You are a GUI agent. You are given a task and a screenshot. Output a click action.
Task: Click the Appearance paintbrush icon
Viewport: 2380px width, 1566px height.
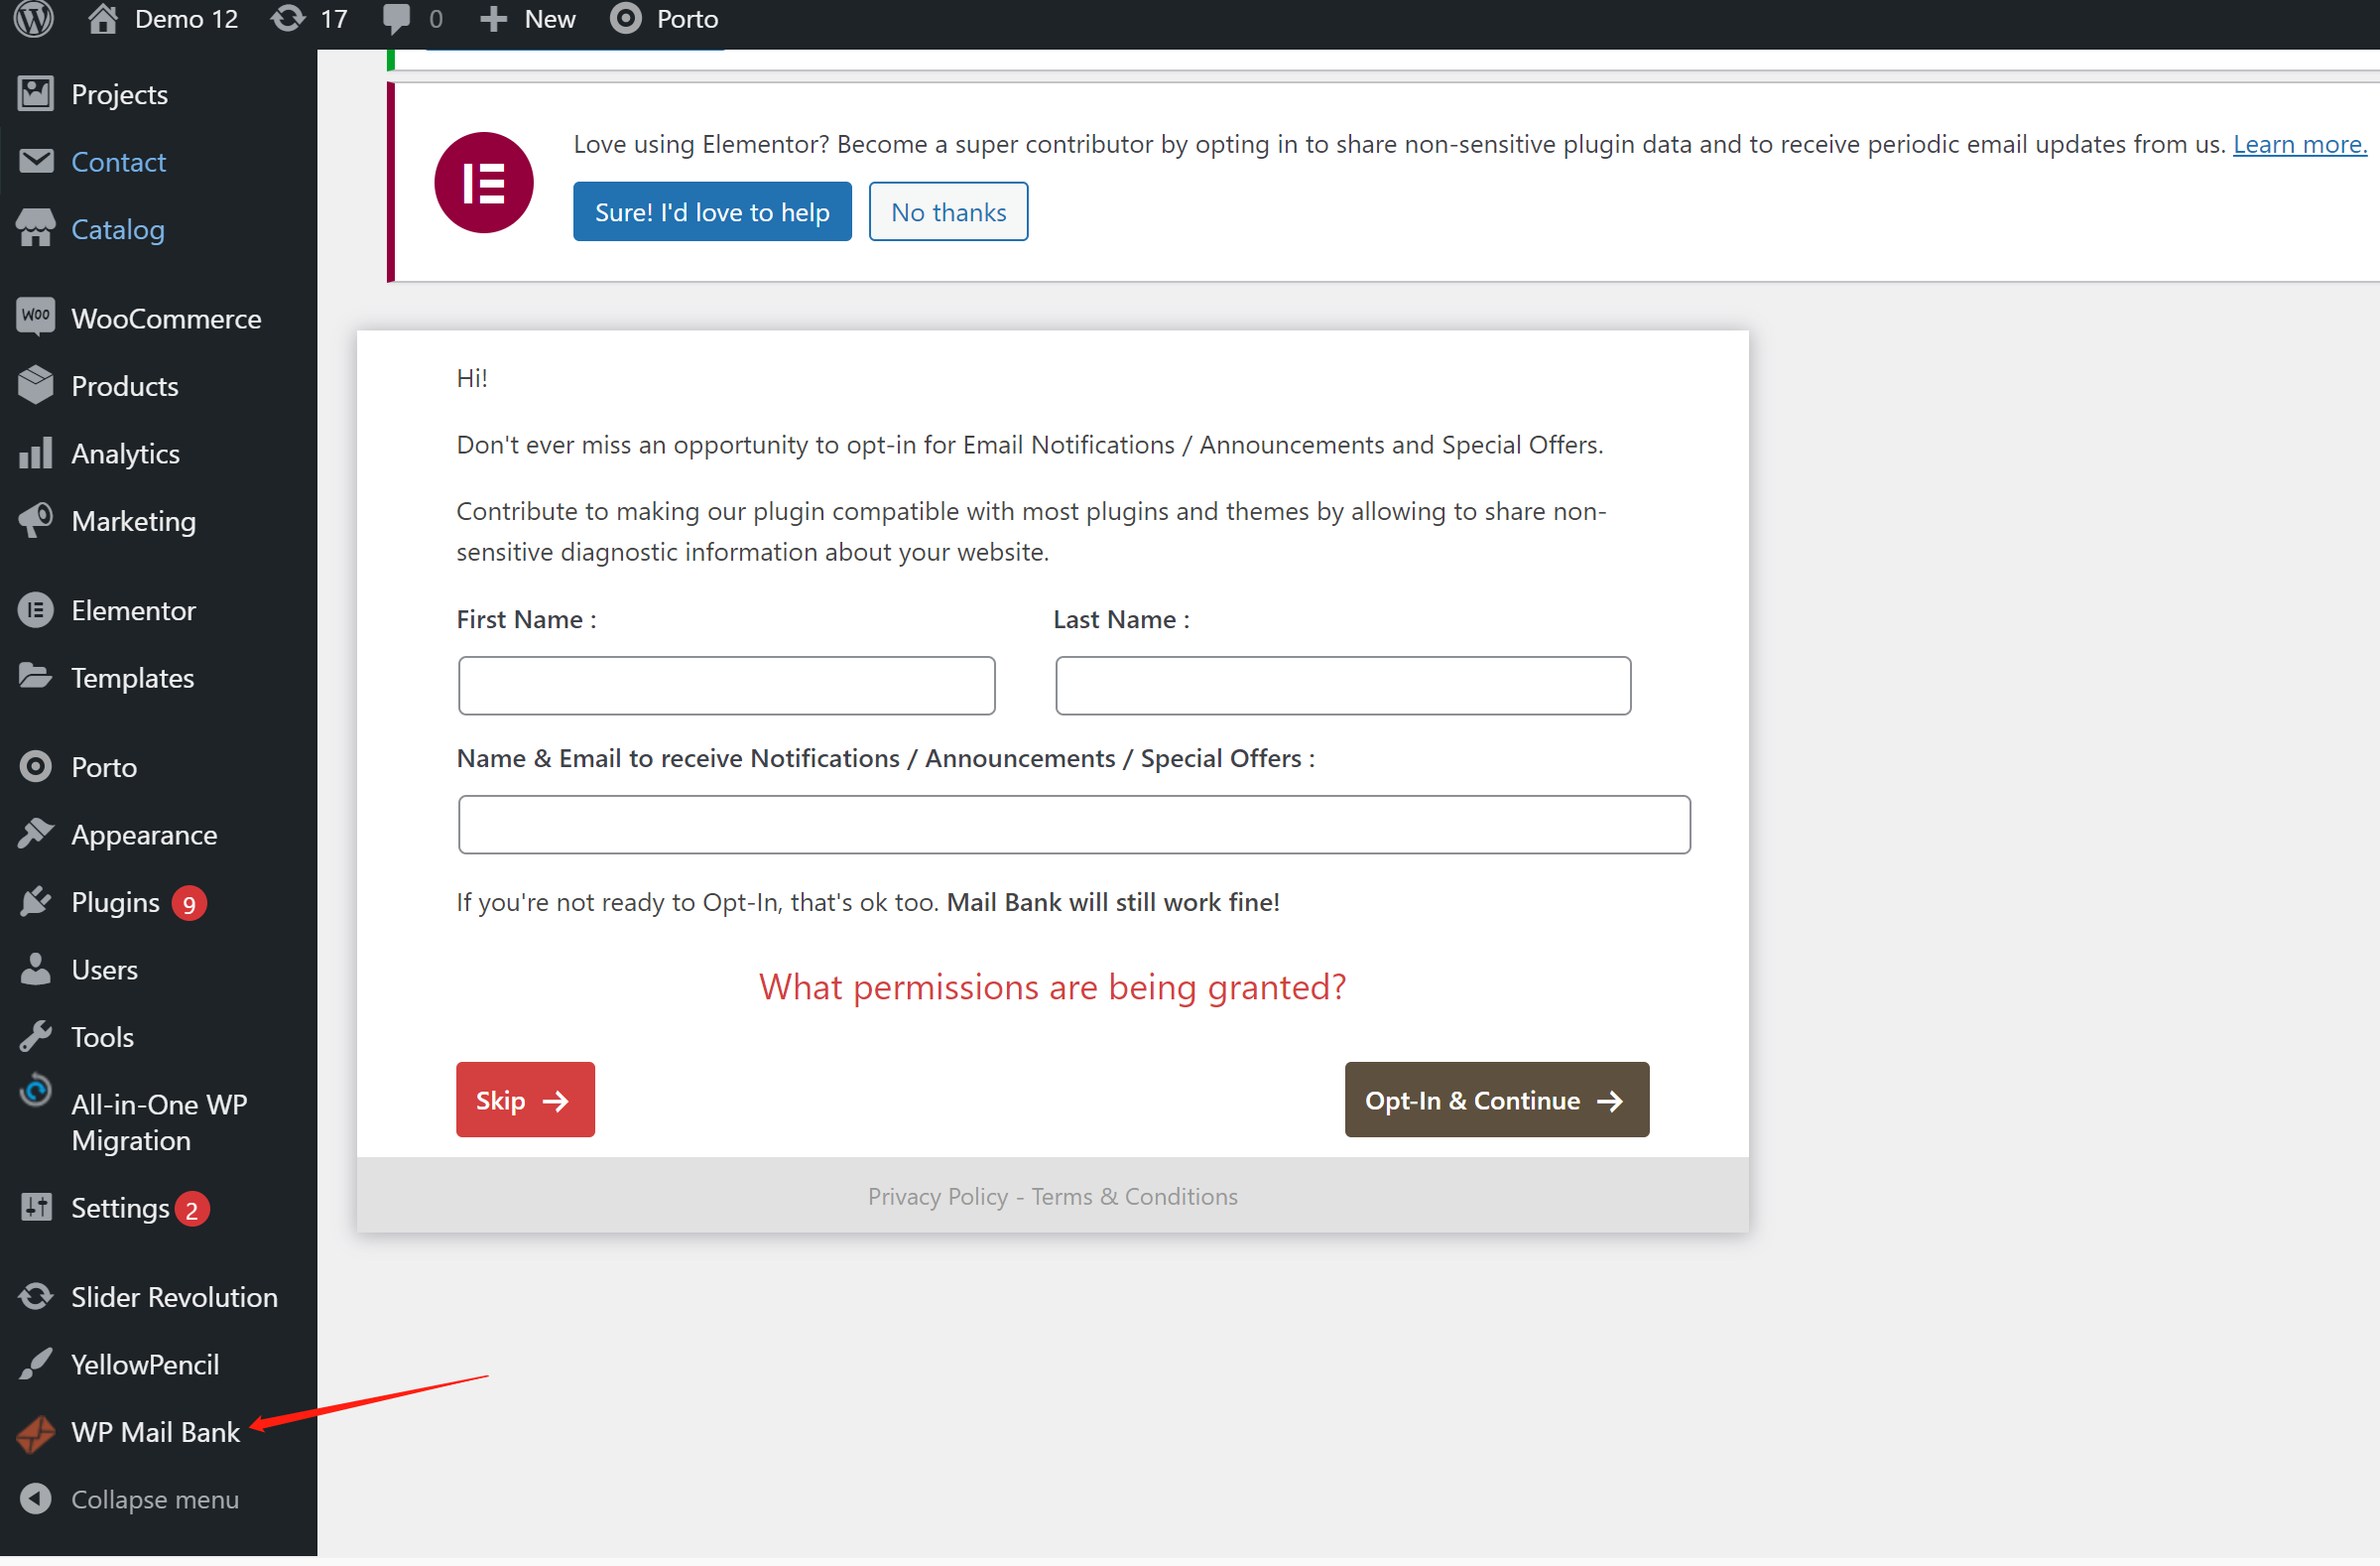(36, 834)
